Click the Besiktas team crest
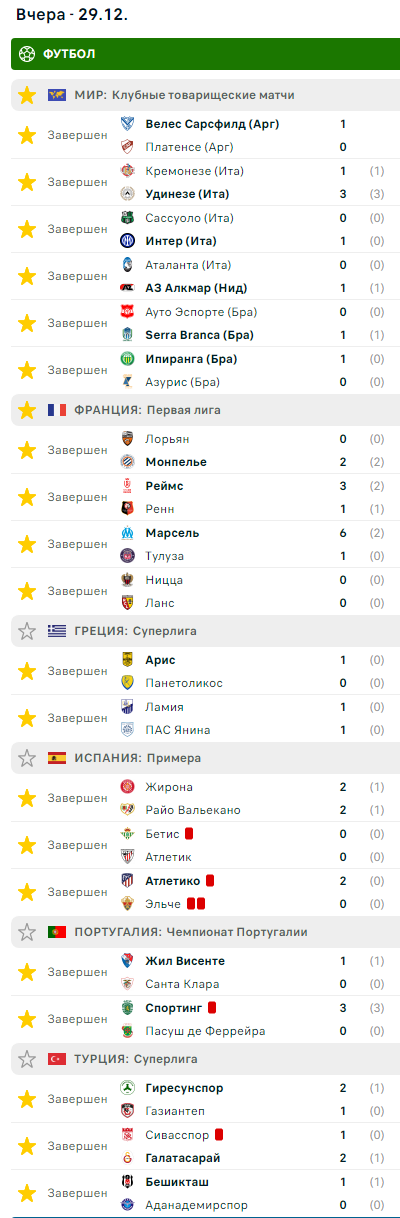The image size is (400, 1218). pos(127,1181)
